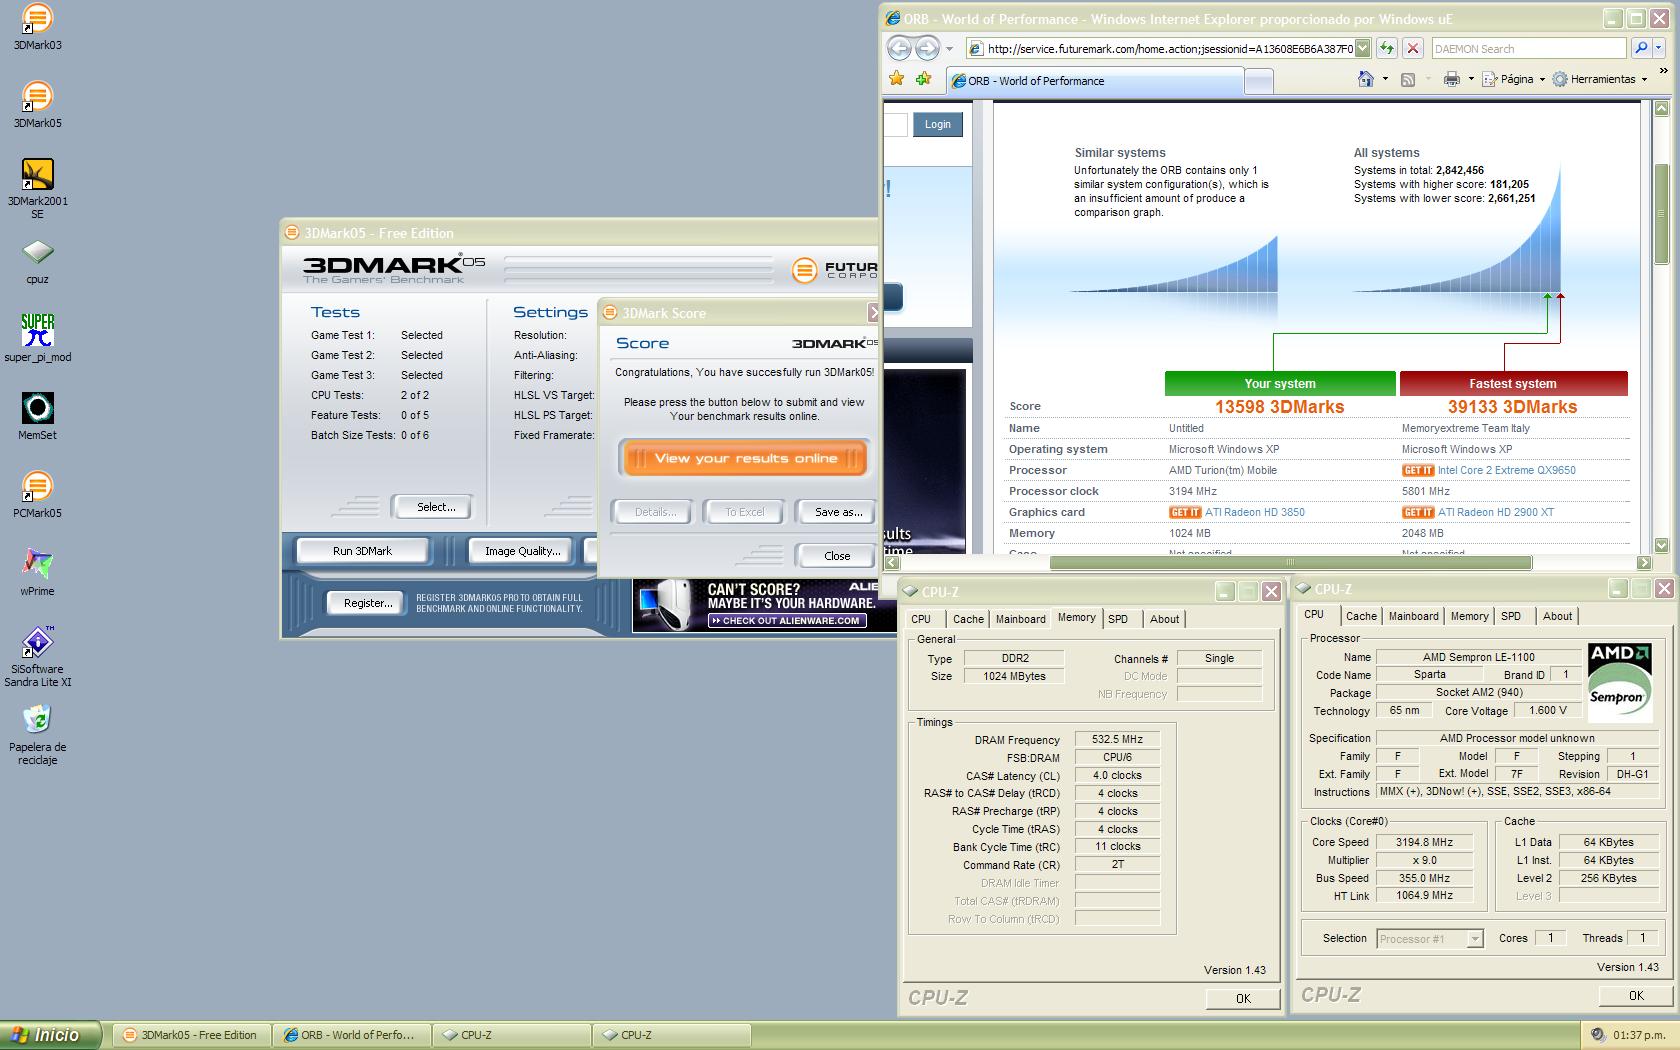1680x1050 pixels.
Task: Click the DAEMON Search input field
Action: (x=1528, y=48)
